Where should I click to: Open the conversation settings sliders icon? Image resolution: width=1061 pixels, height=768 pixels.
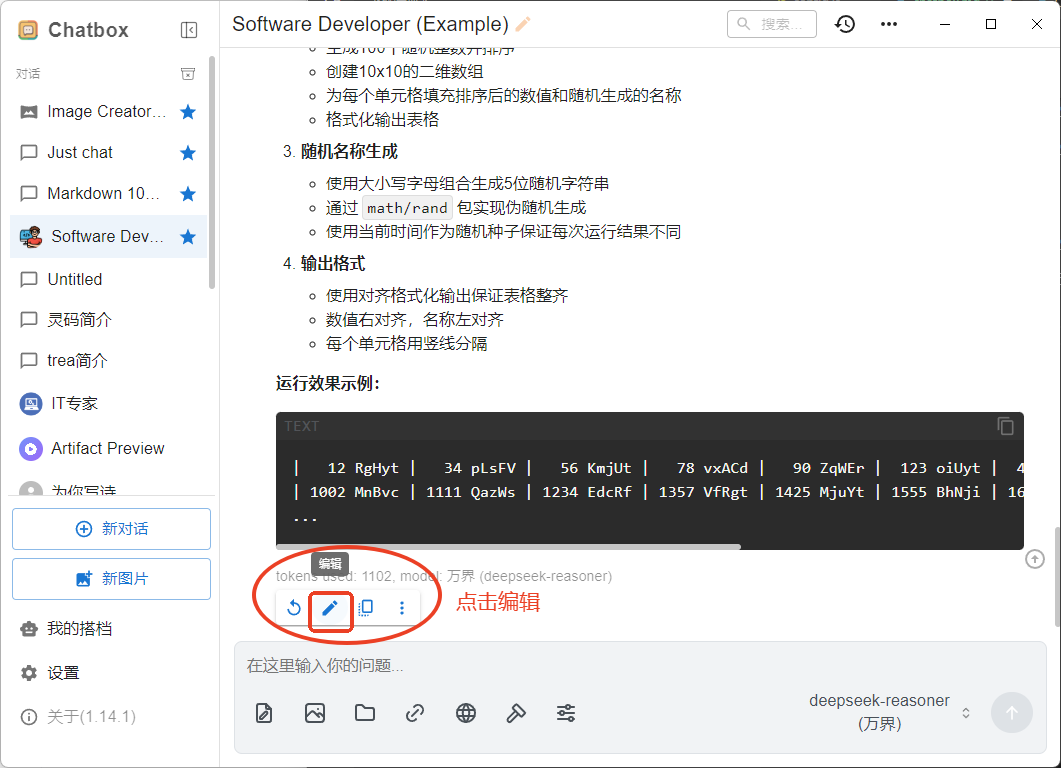pyautogui.click(x=566, y=713)
